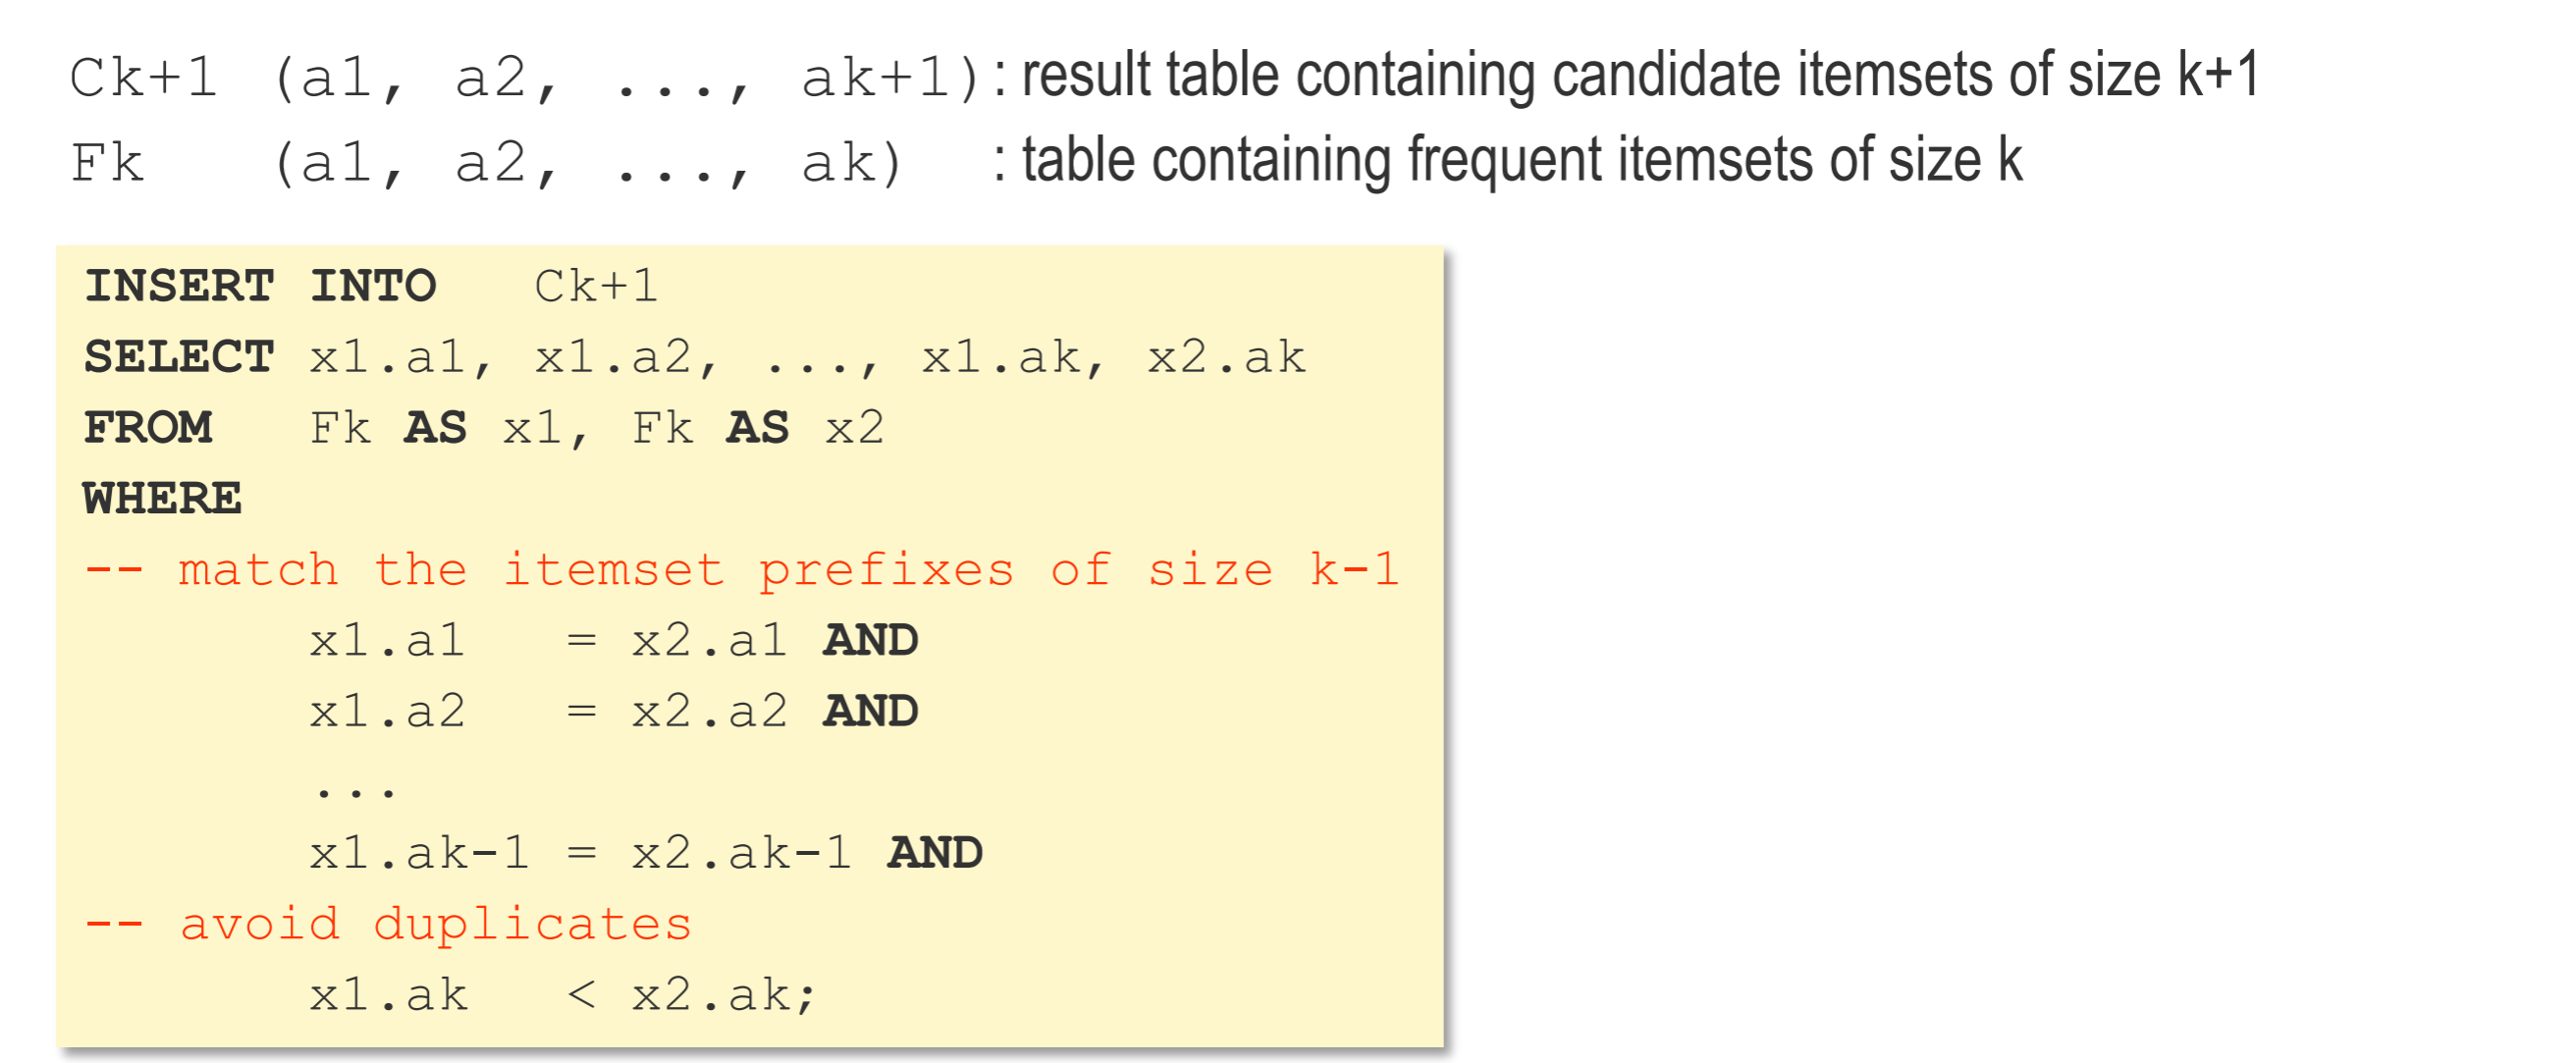Viewport: 2576px width, 1063px height.
Task: Click 'Ck+1' after INSERT INTO
Action: tap(596, 286)
